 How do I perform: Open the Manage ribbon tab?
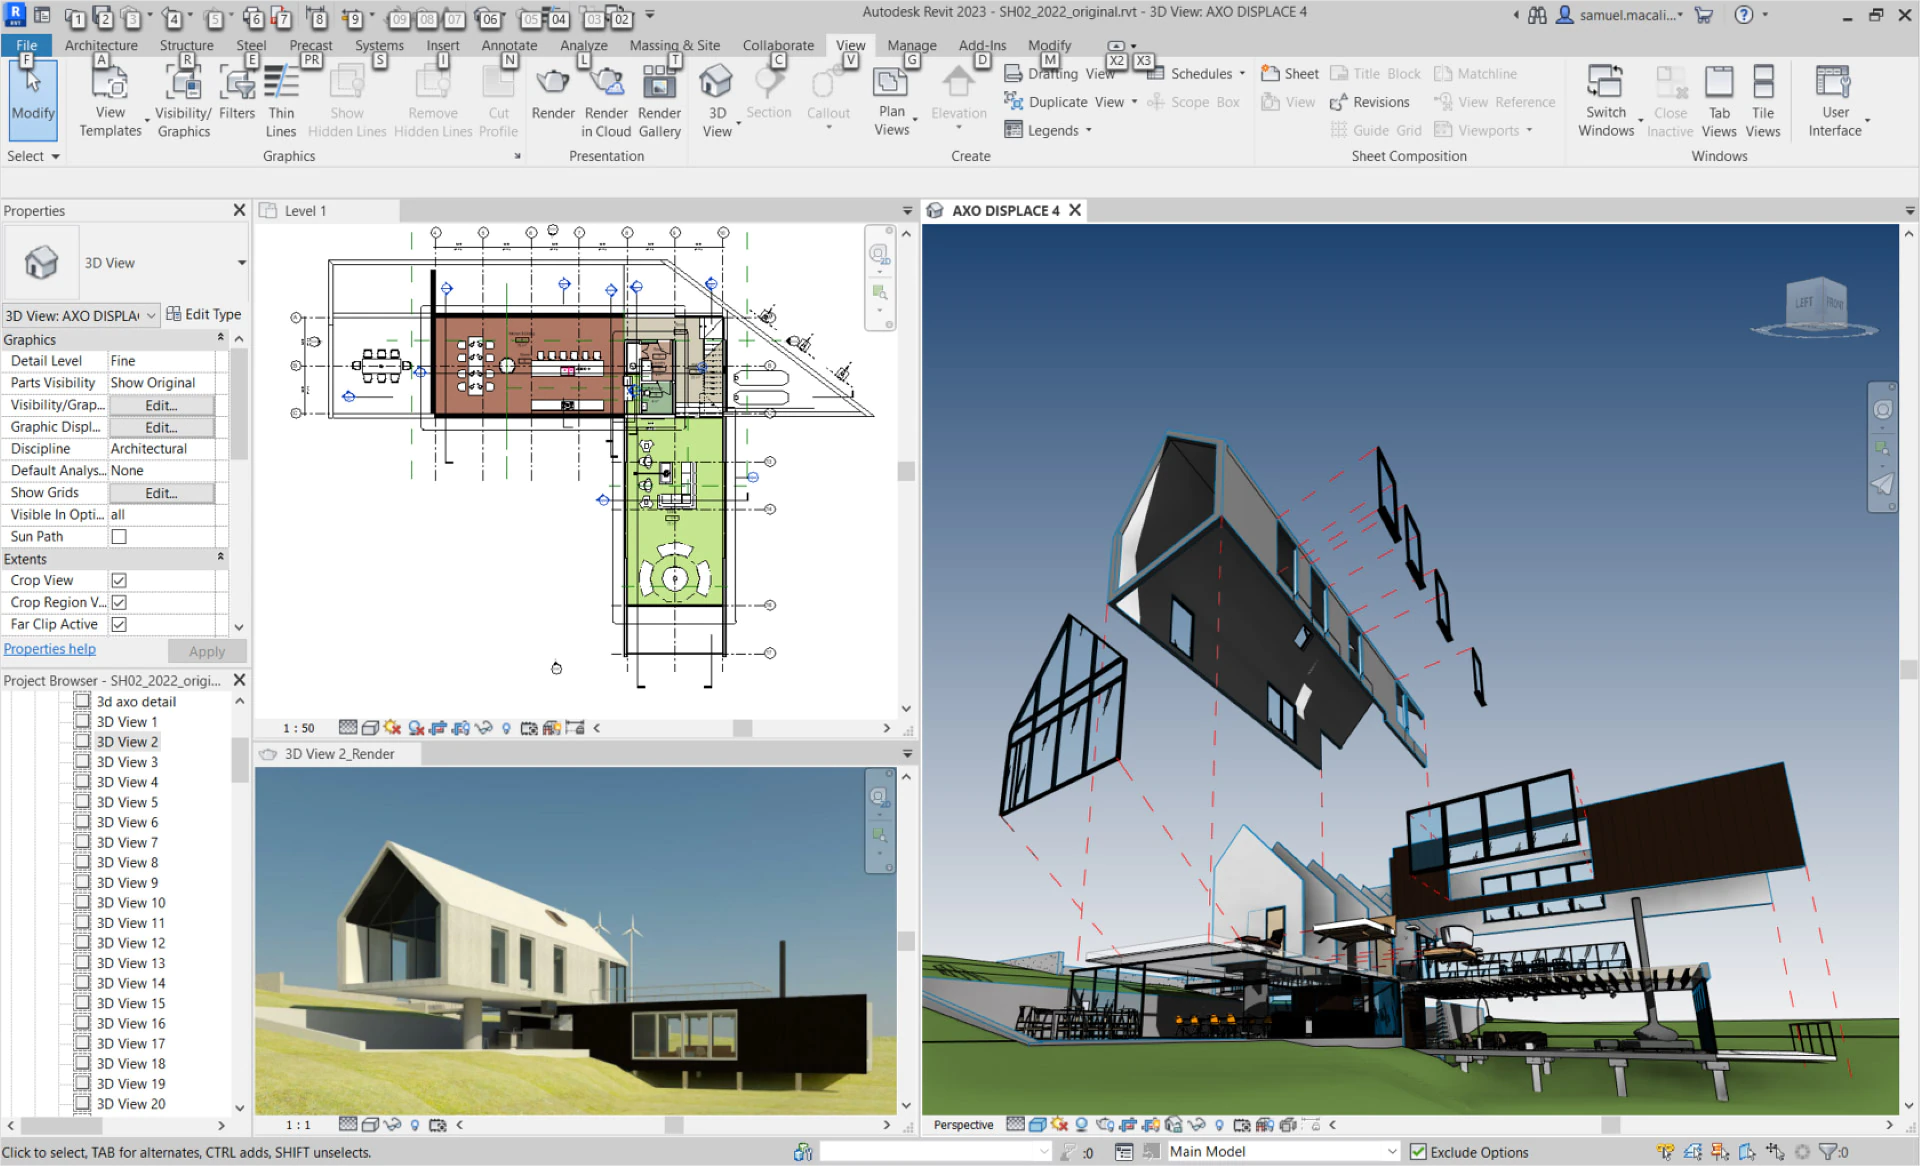click(x=911, y=45)
